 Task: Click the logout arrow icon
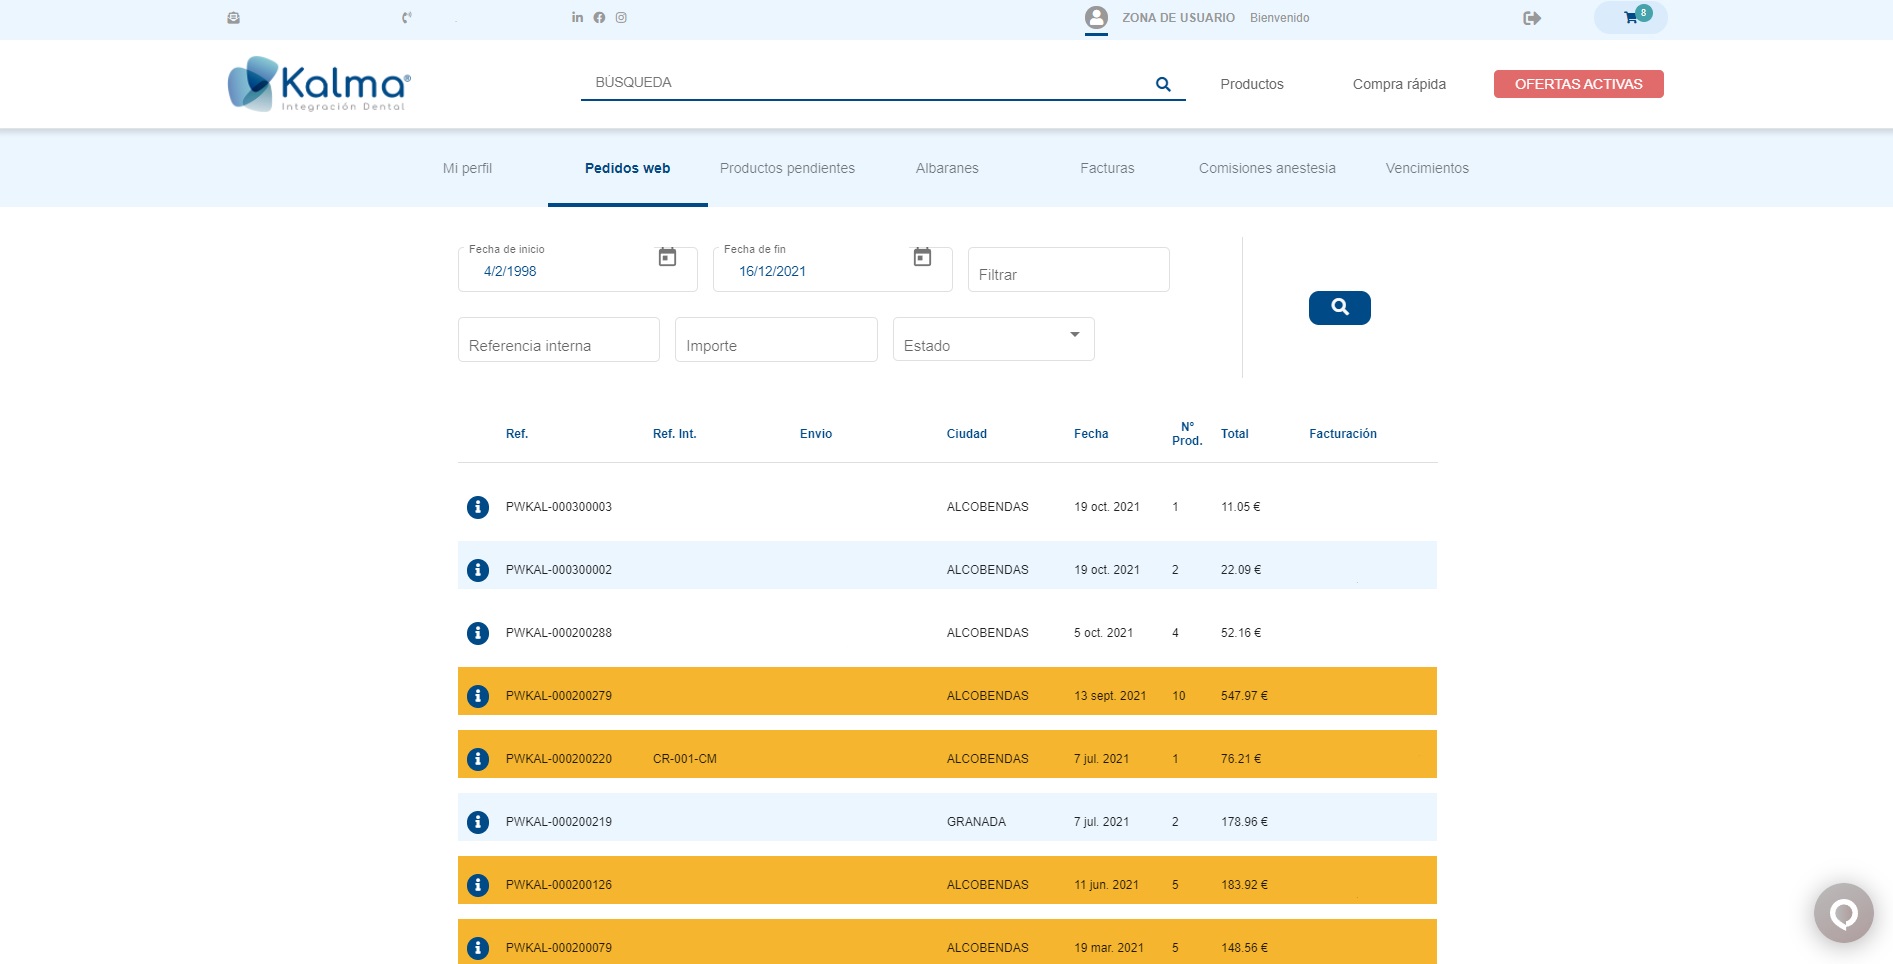pyautogui.click(x=1532, y=18)
